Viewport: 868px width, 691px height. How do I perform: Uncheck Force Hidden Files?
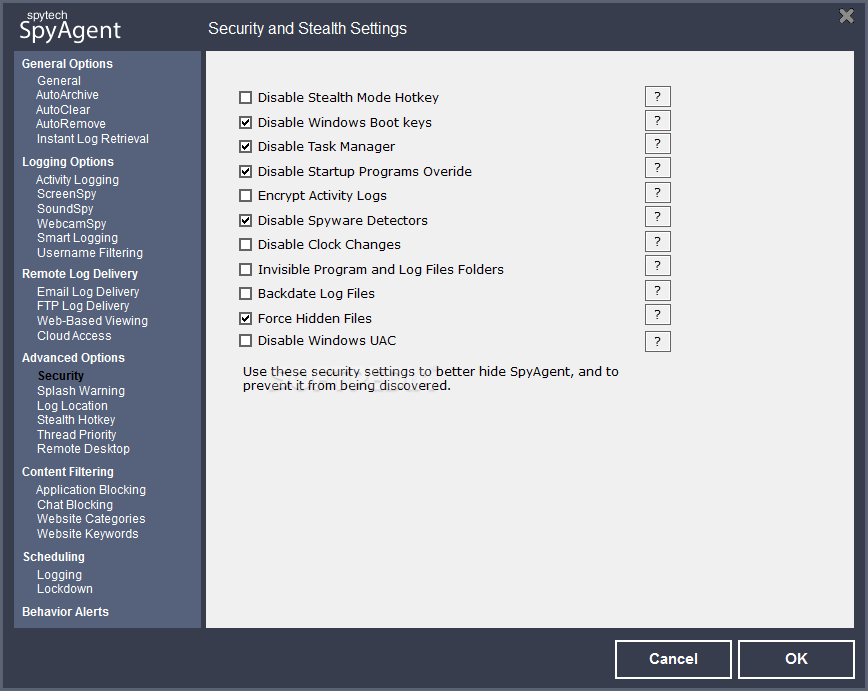(245, 318)
